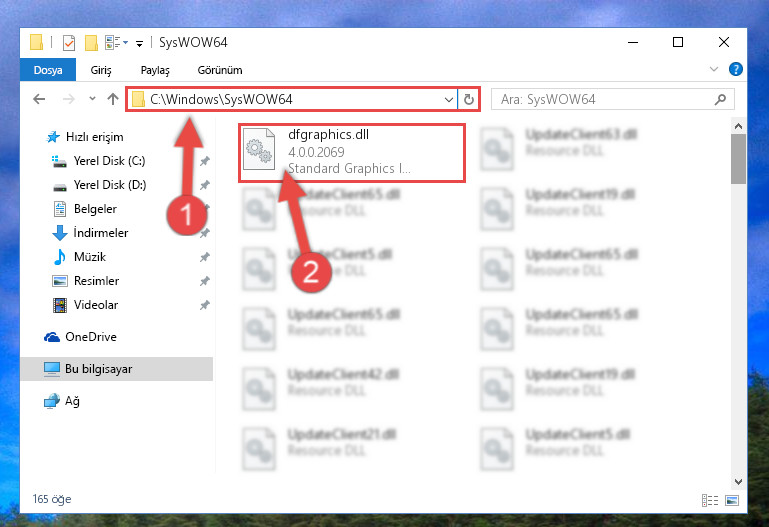Go back with the left arrow
The height and width of the screenshot is (527, 769).
(x=39, y=100)
